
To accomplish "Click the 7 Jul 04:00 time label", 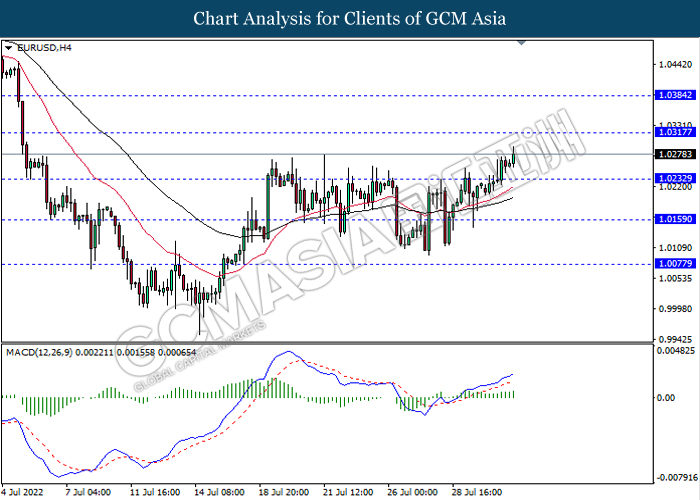I will (x=88, y=492).
